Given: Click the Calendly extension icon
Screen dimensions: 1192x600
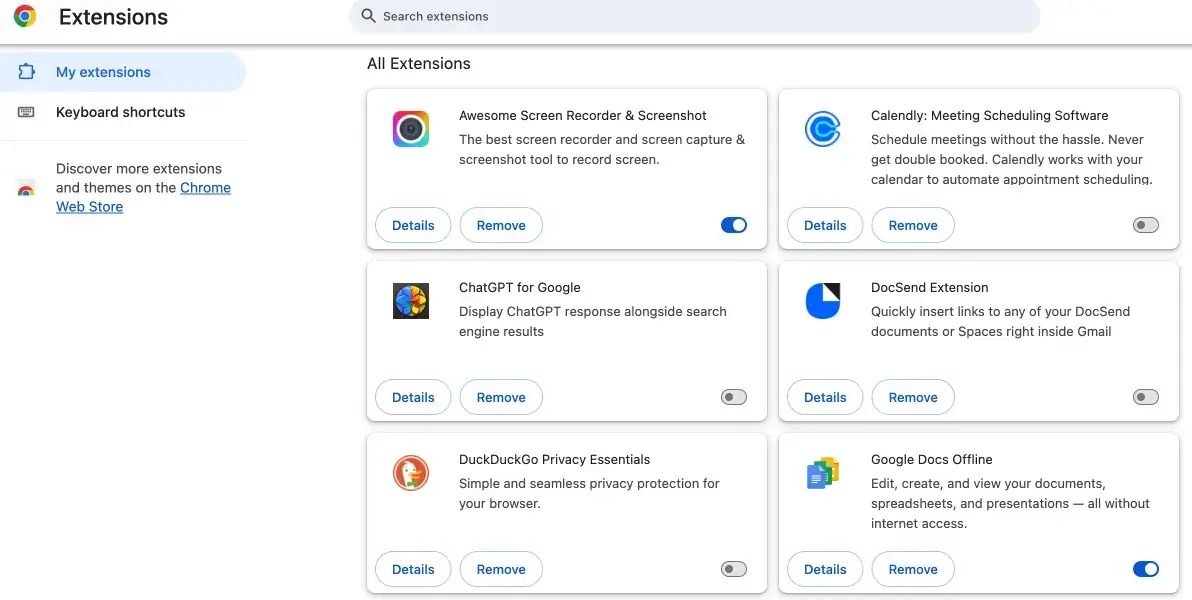Looking at the screenshot, I should click(823, 129).
